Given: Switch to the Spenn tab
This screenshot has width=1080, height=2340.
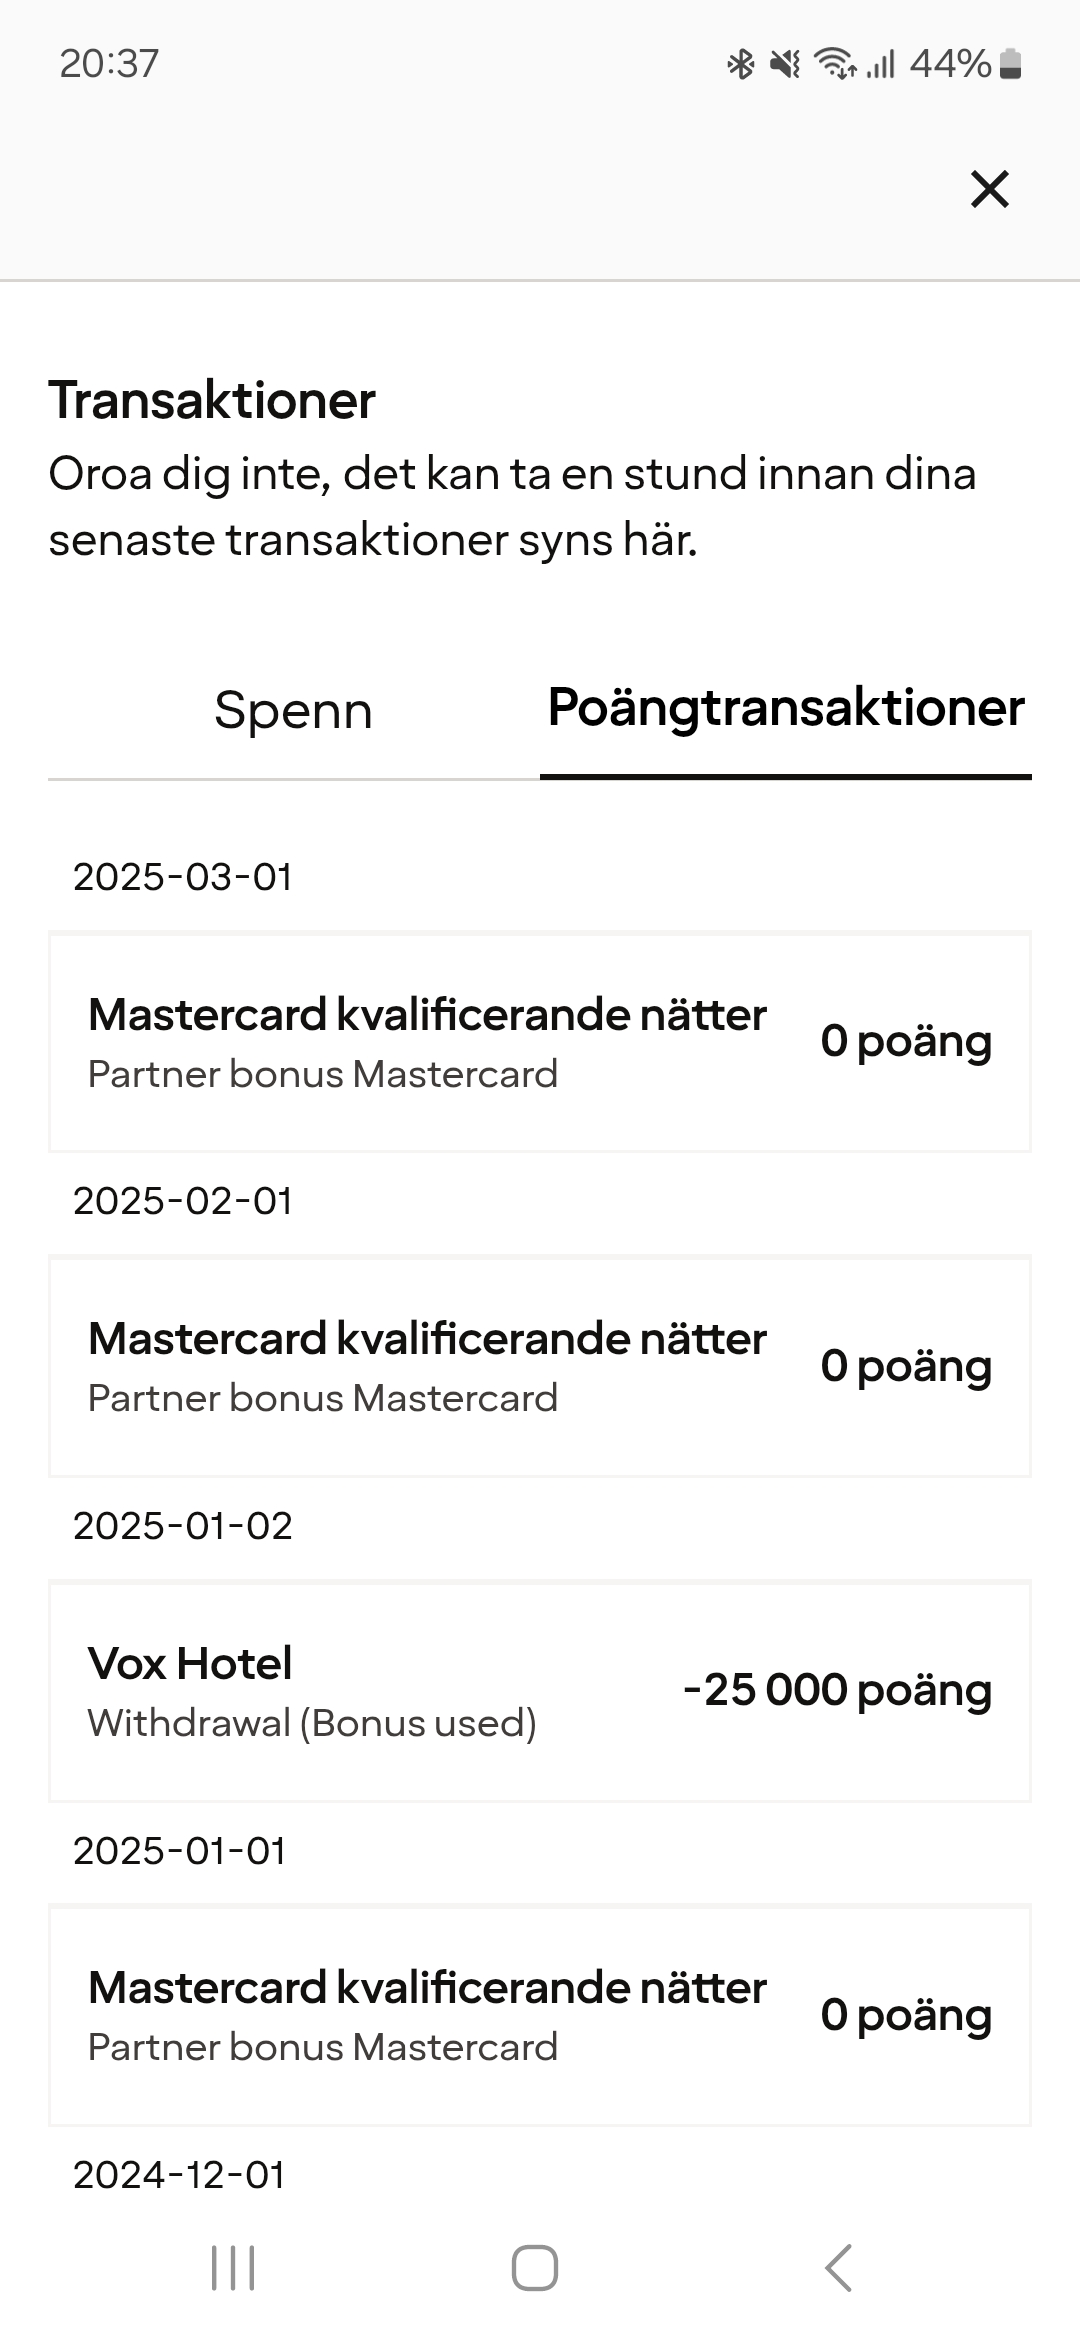Looking at the screenshot, I should click(x=293, y=711).
